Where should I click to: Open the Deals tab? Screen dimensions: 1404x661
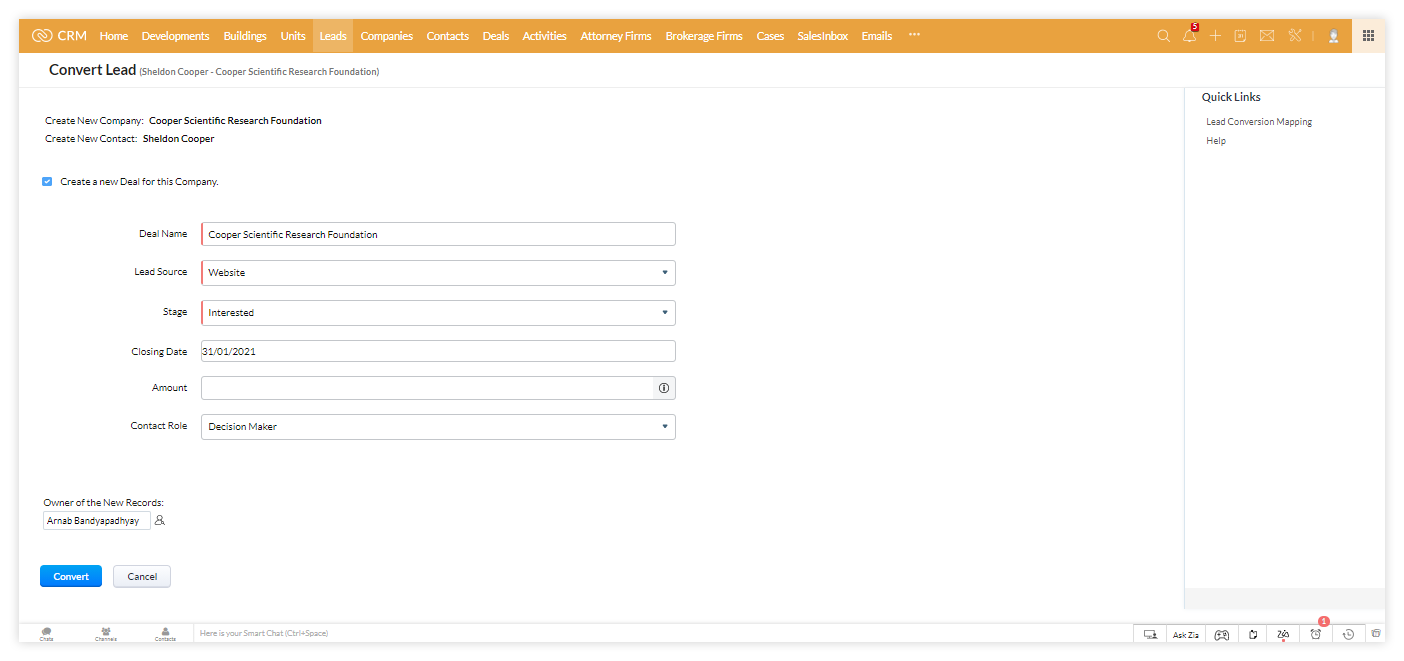[x=496, y=36]
